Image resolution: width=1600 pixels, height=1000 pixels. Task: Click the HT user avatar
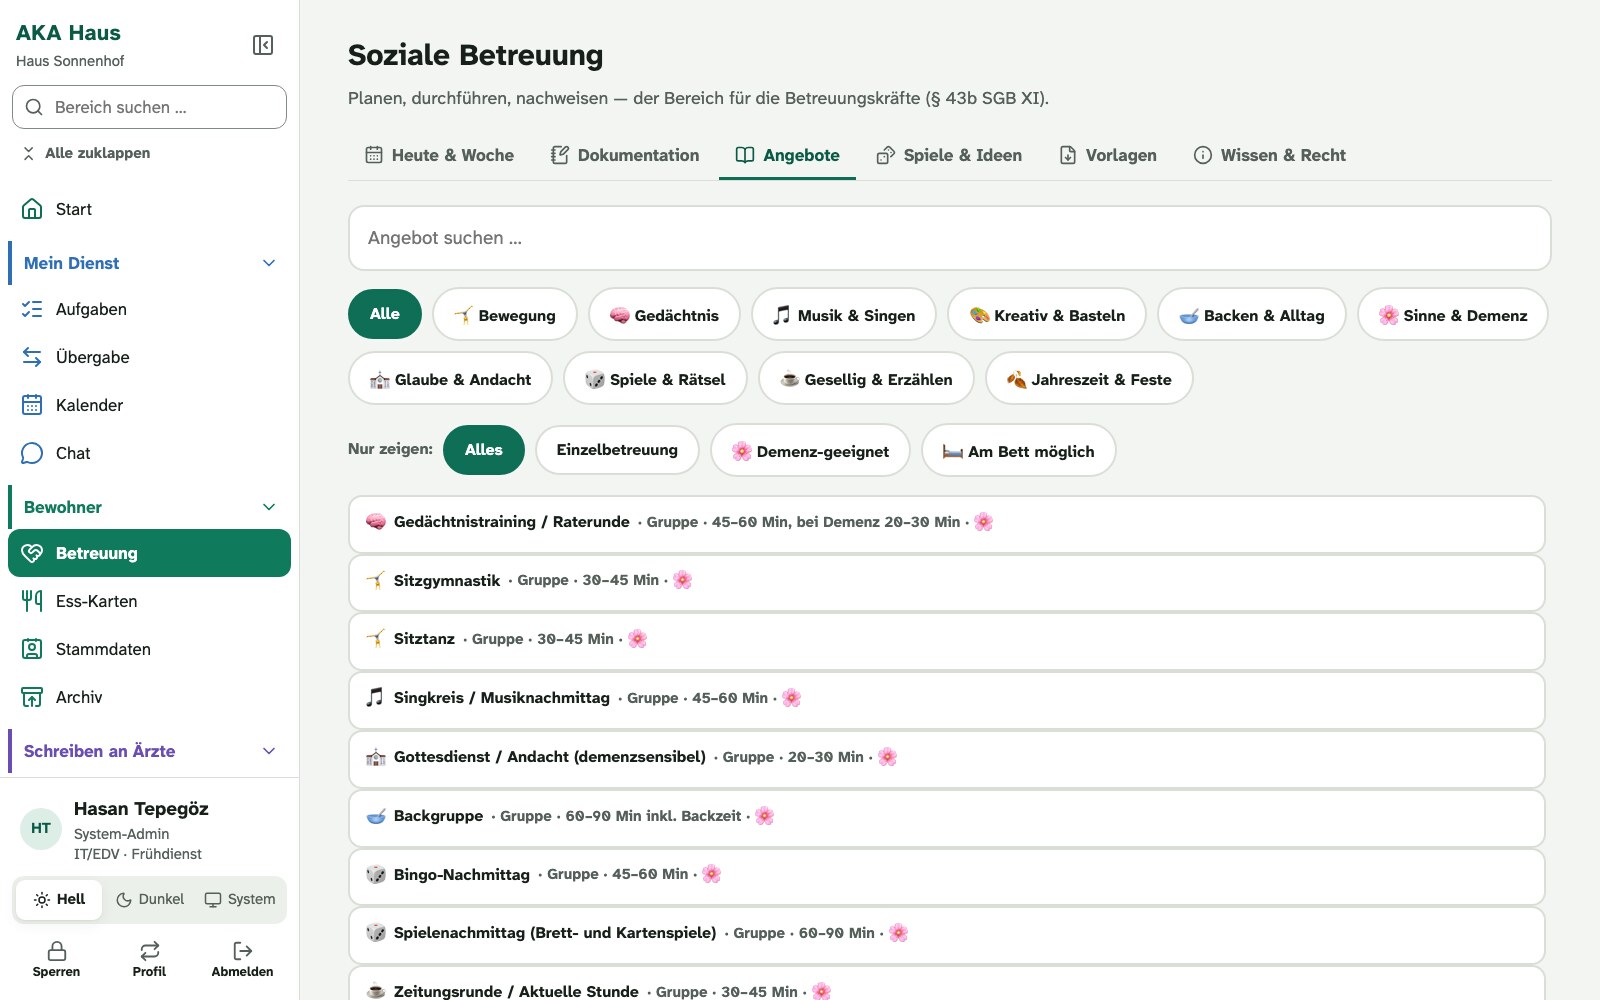tap(41, 828)
